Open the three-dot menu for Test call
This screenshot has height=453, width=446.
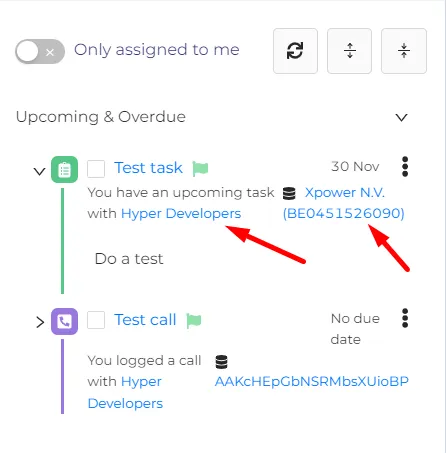pyautogui.click(x=405, y=318)
